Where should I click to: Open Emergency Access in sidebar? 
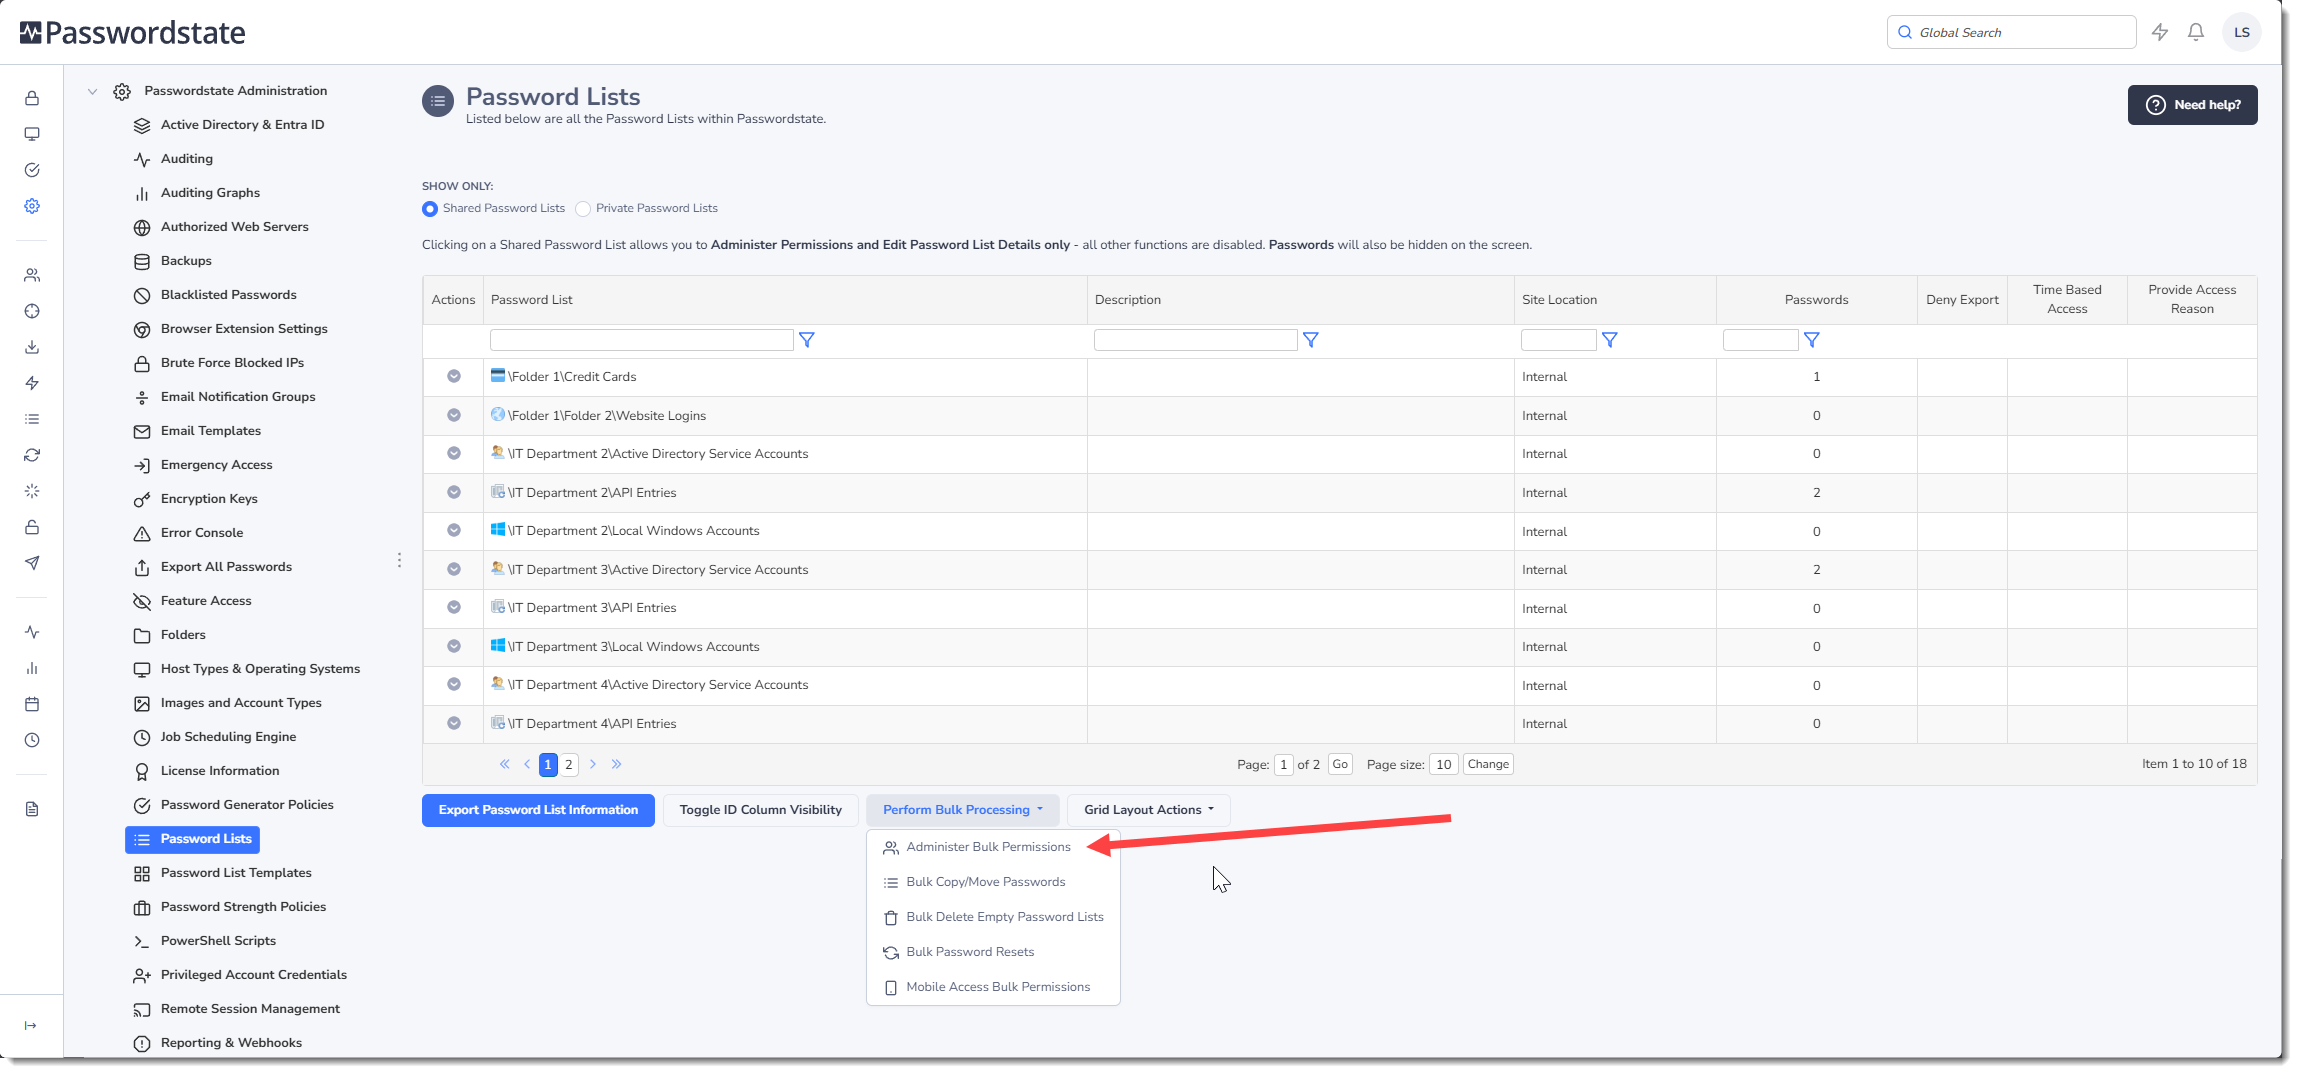(216, 465)
